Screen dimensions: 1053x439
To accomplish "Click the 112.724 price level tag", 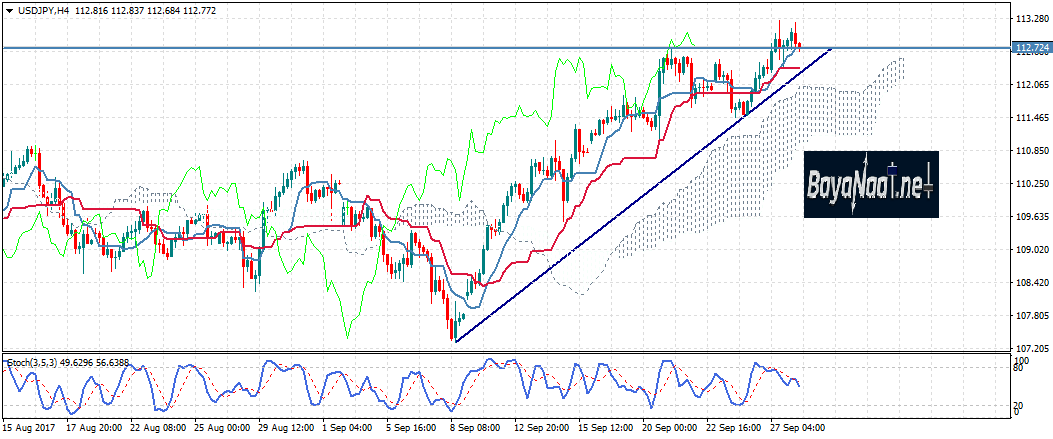I will [1031, 48].
